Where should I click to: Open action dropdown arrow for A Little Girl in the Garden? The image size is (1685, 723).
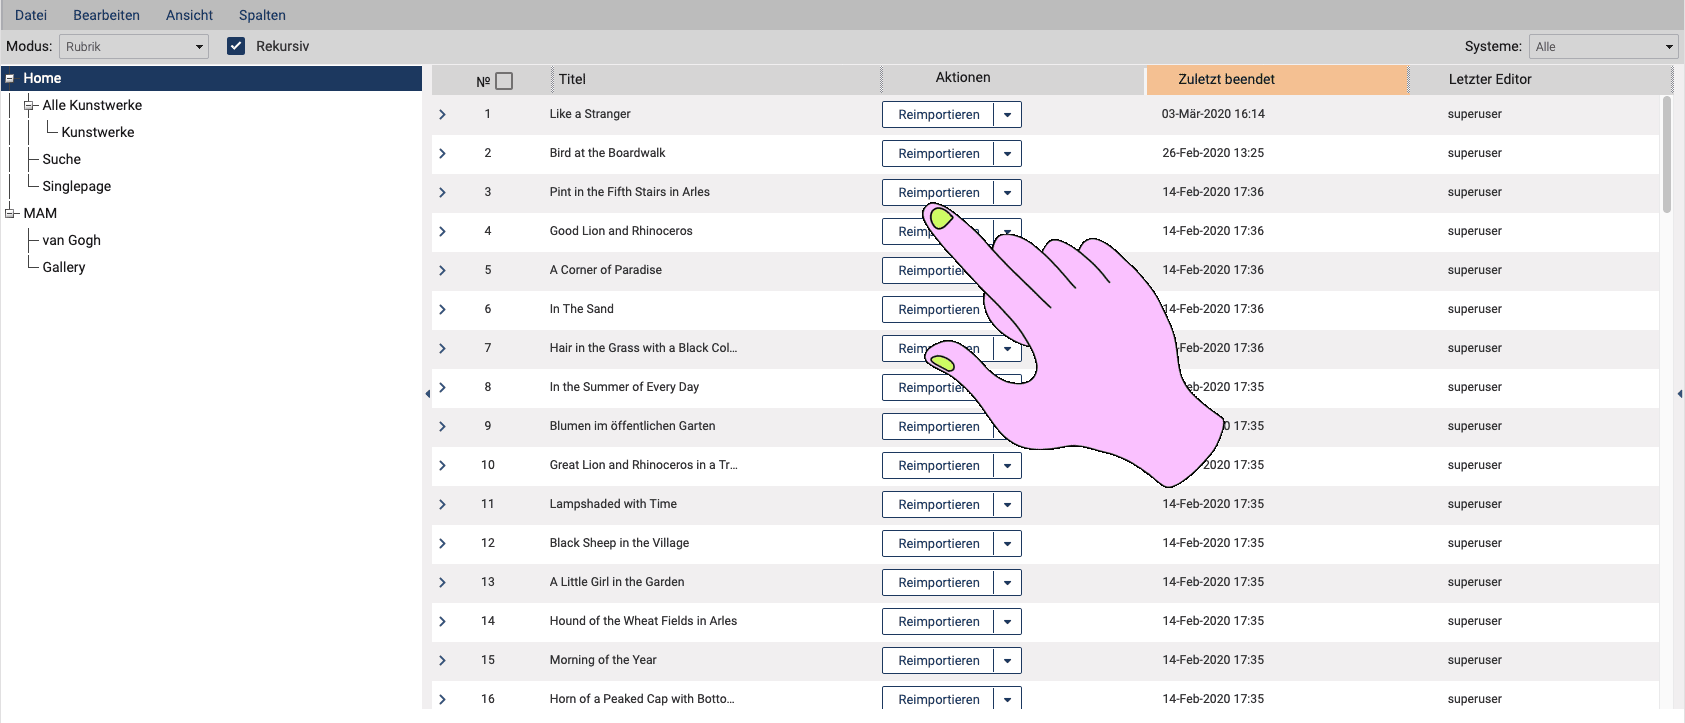pos(1007,582)
